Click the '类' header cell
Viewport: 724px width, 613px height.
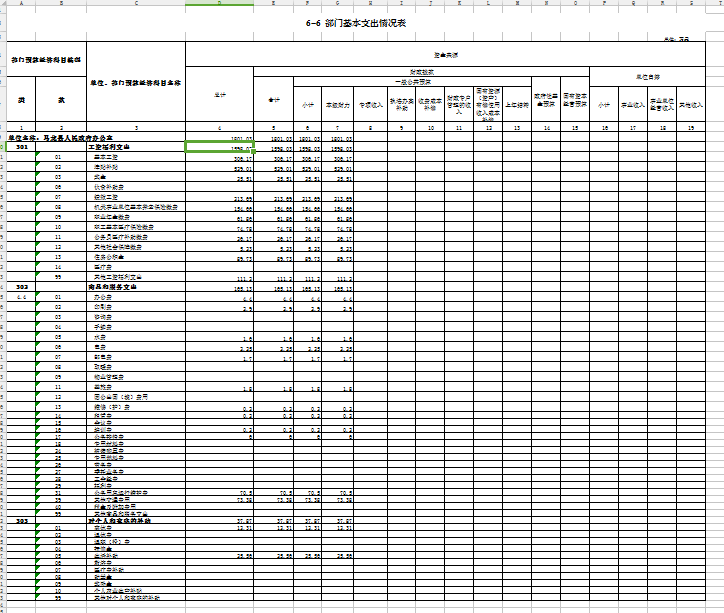[x=20, y=100]
